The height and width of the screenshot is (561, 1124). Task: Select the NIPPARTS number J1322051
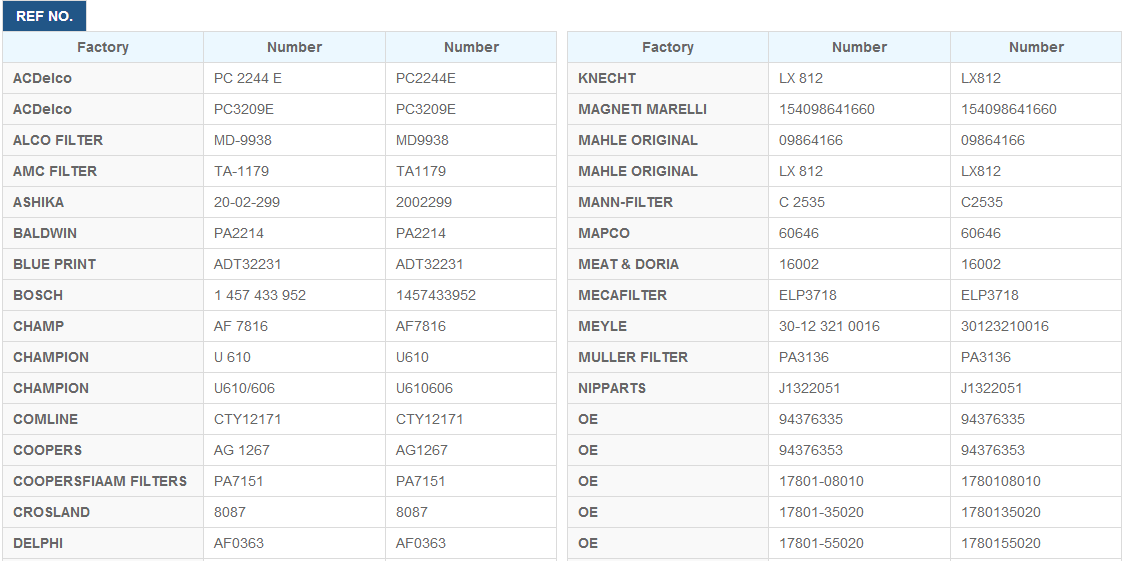809,388
